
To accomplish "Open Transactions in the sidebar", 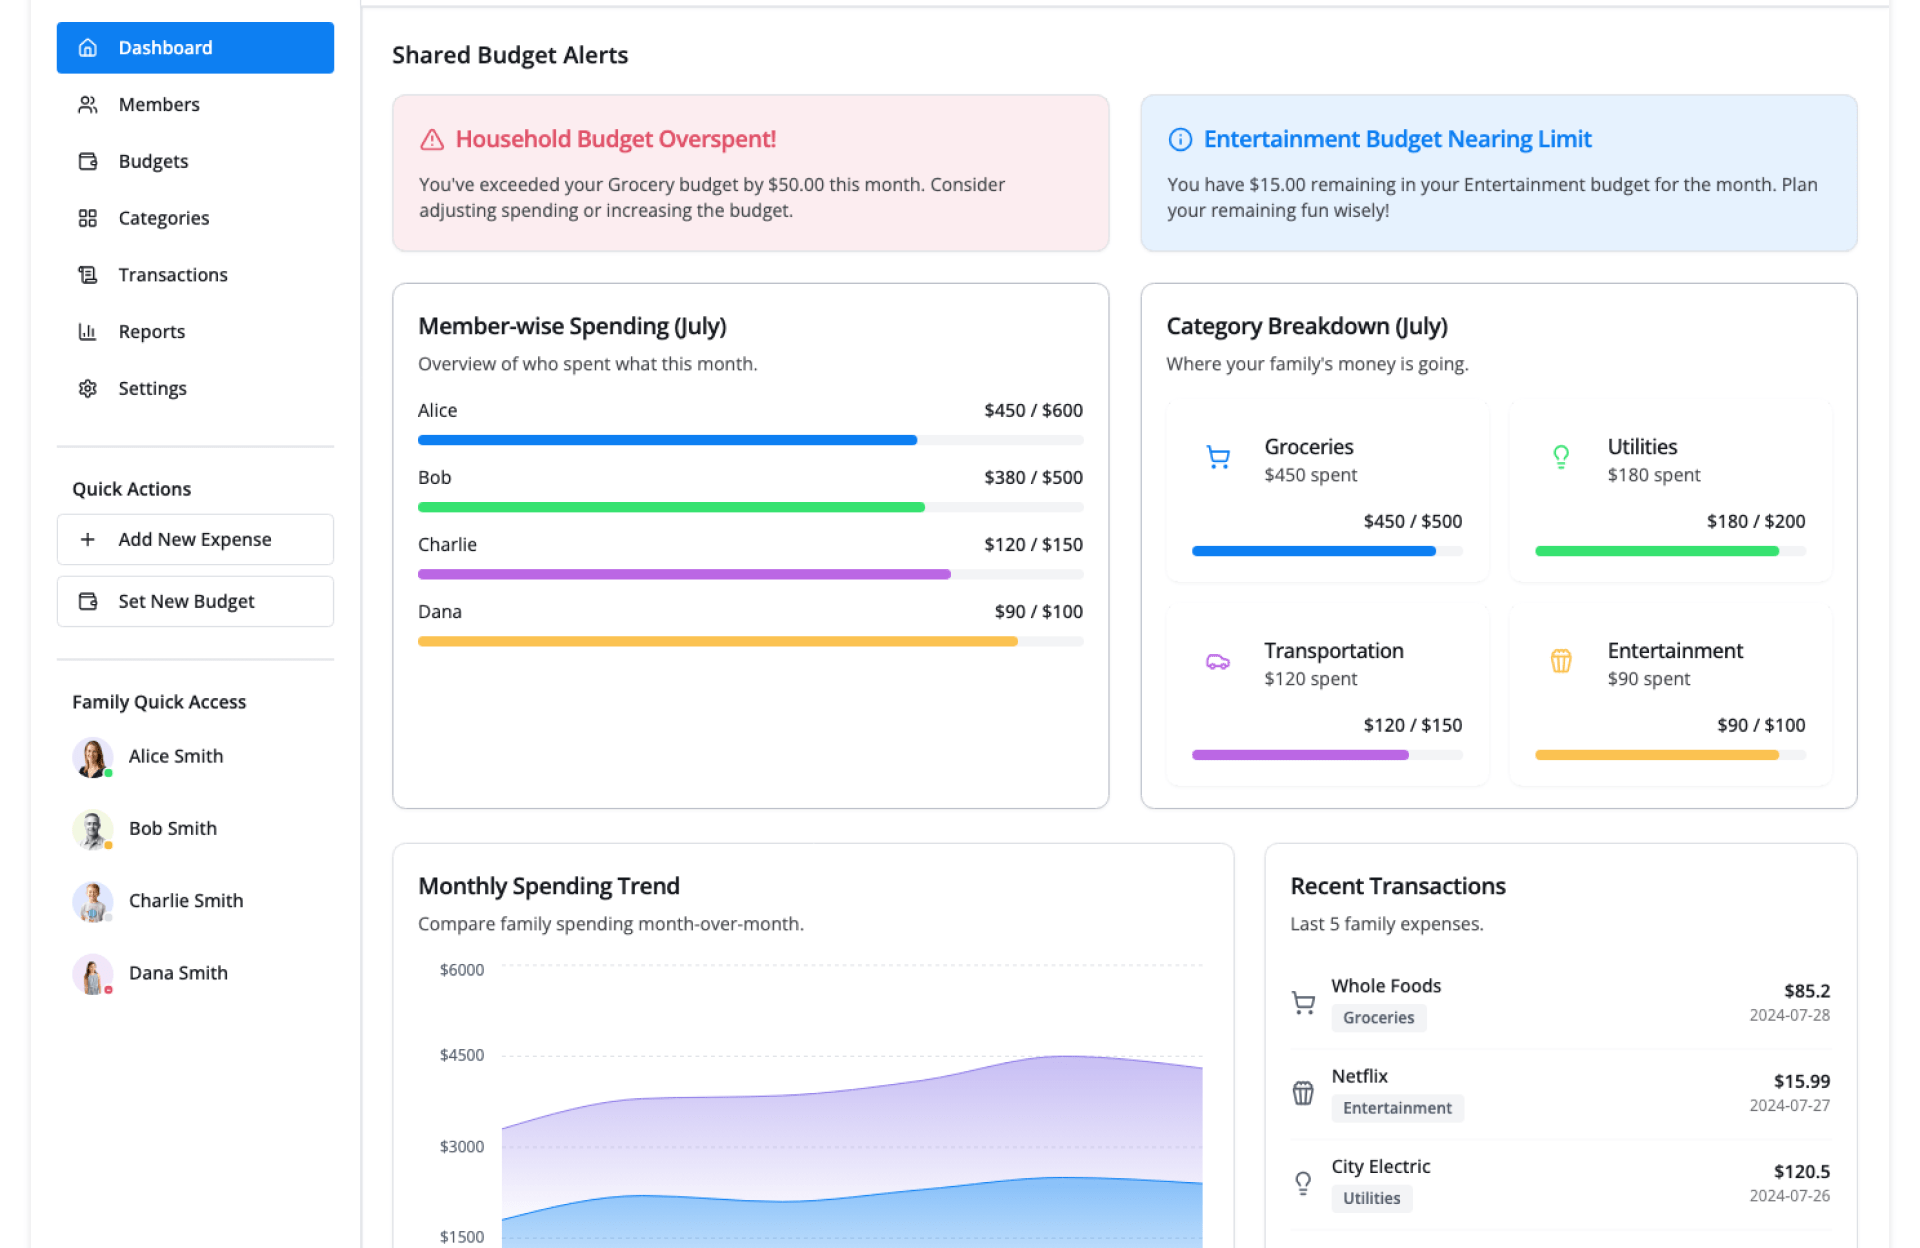I will coord(172,275).
